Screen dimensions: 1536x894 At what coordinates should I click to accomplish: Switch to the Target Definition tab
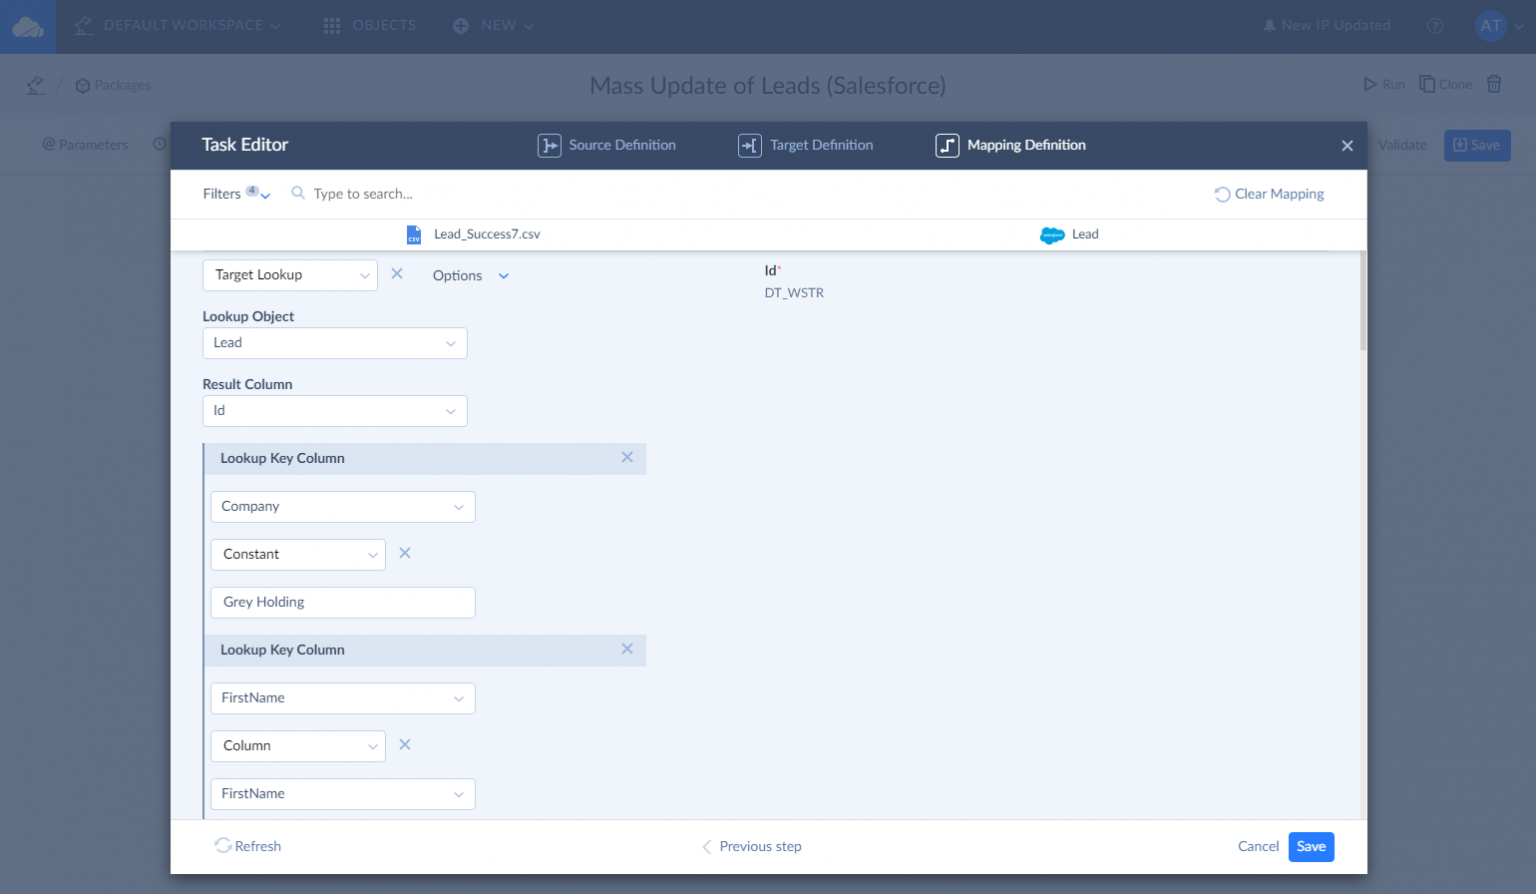tap(821, 146)
